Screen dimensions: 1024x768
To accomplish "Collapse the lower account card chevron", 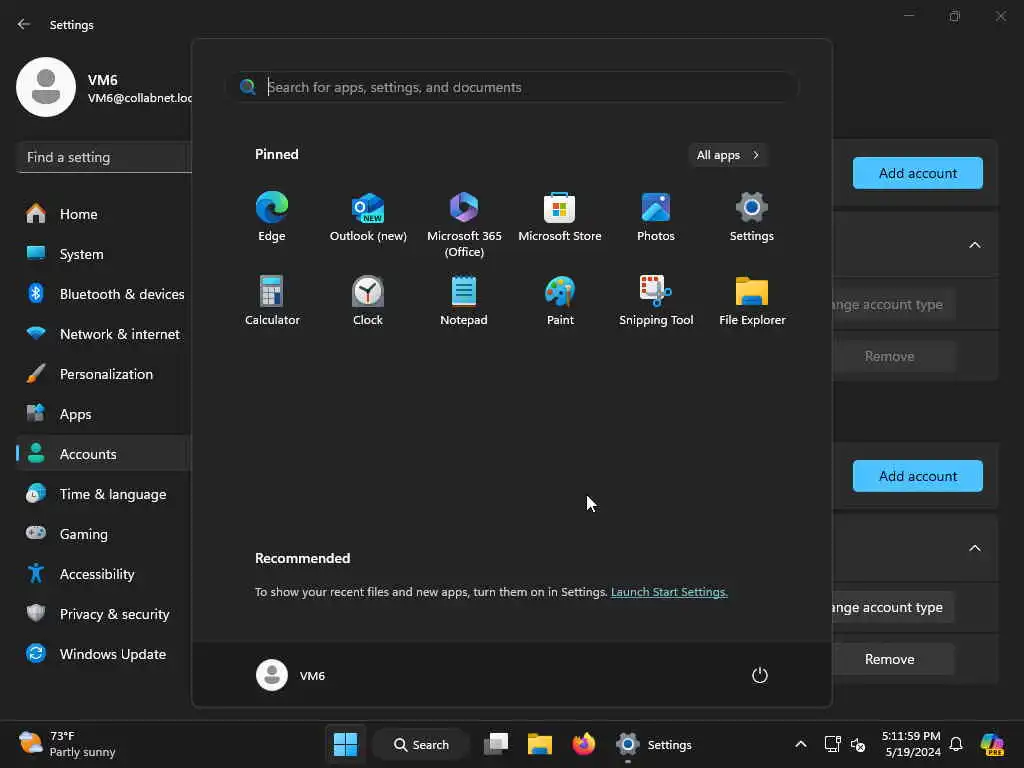I will point(974,548).
